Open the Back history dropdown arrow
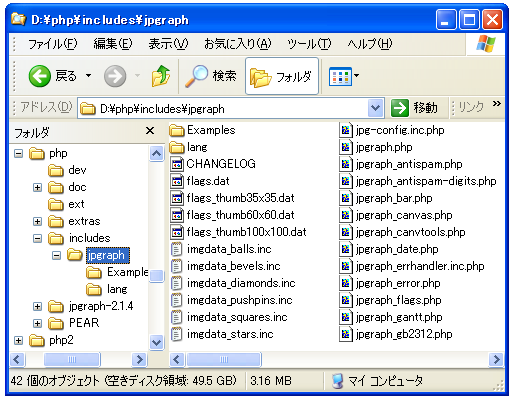The image size is (510, 398). pyautogui.click(x=88, y=76)
